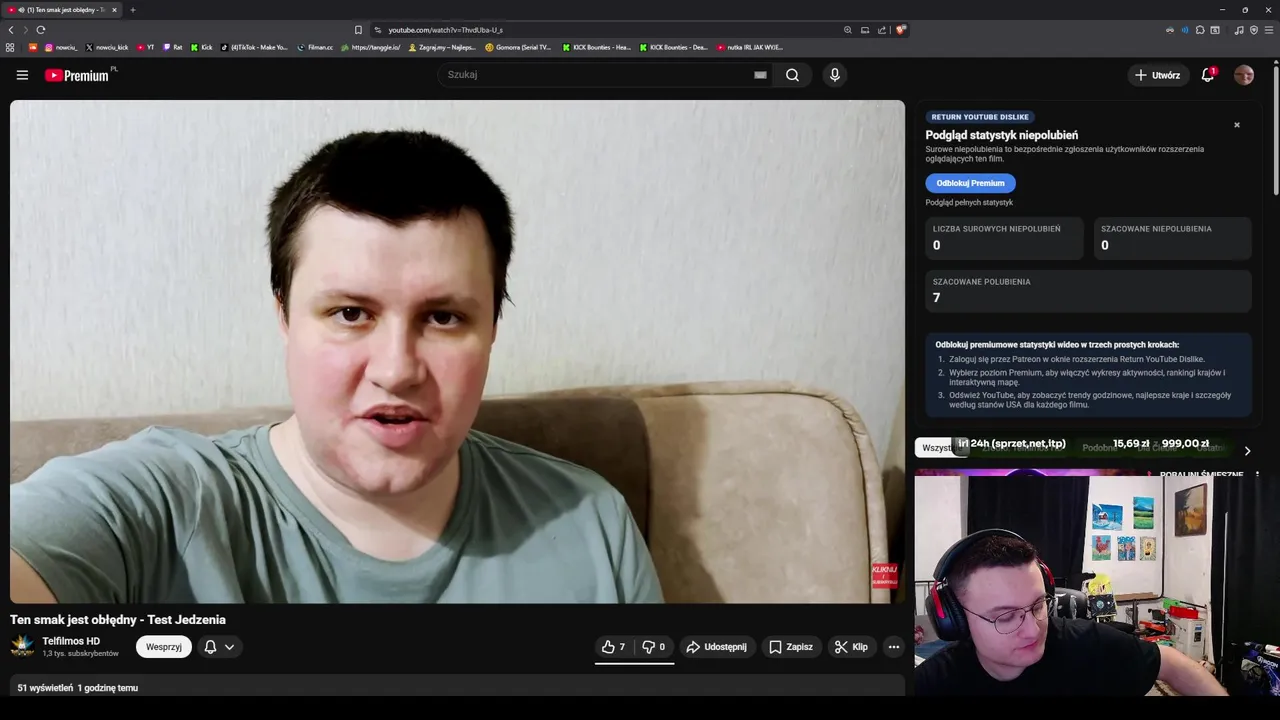The width and height of the screenshot is (1280, 720).
Task: Click the video title Ten smak jest obłędny
Action: 118,620
